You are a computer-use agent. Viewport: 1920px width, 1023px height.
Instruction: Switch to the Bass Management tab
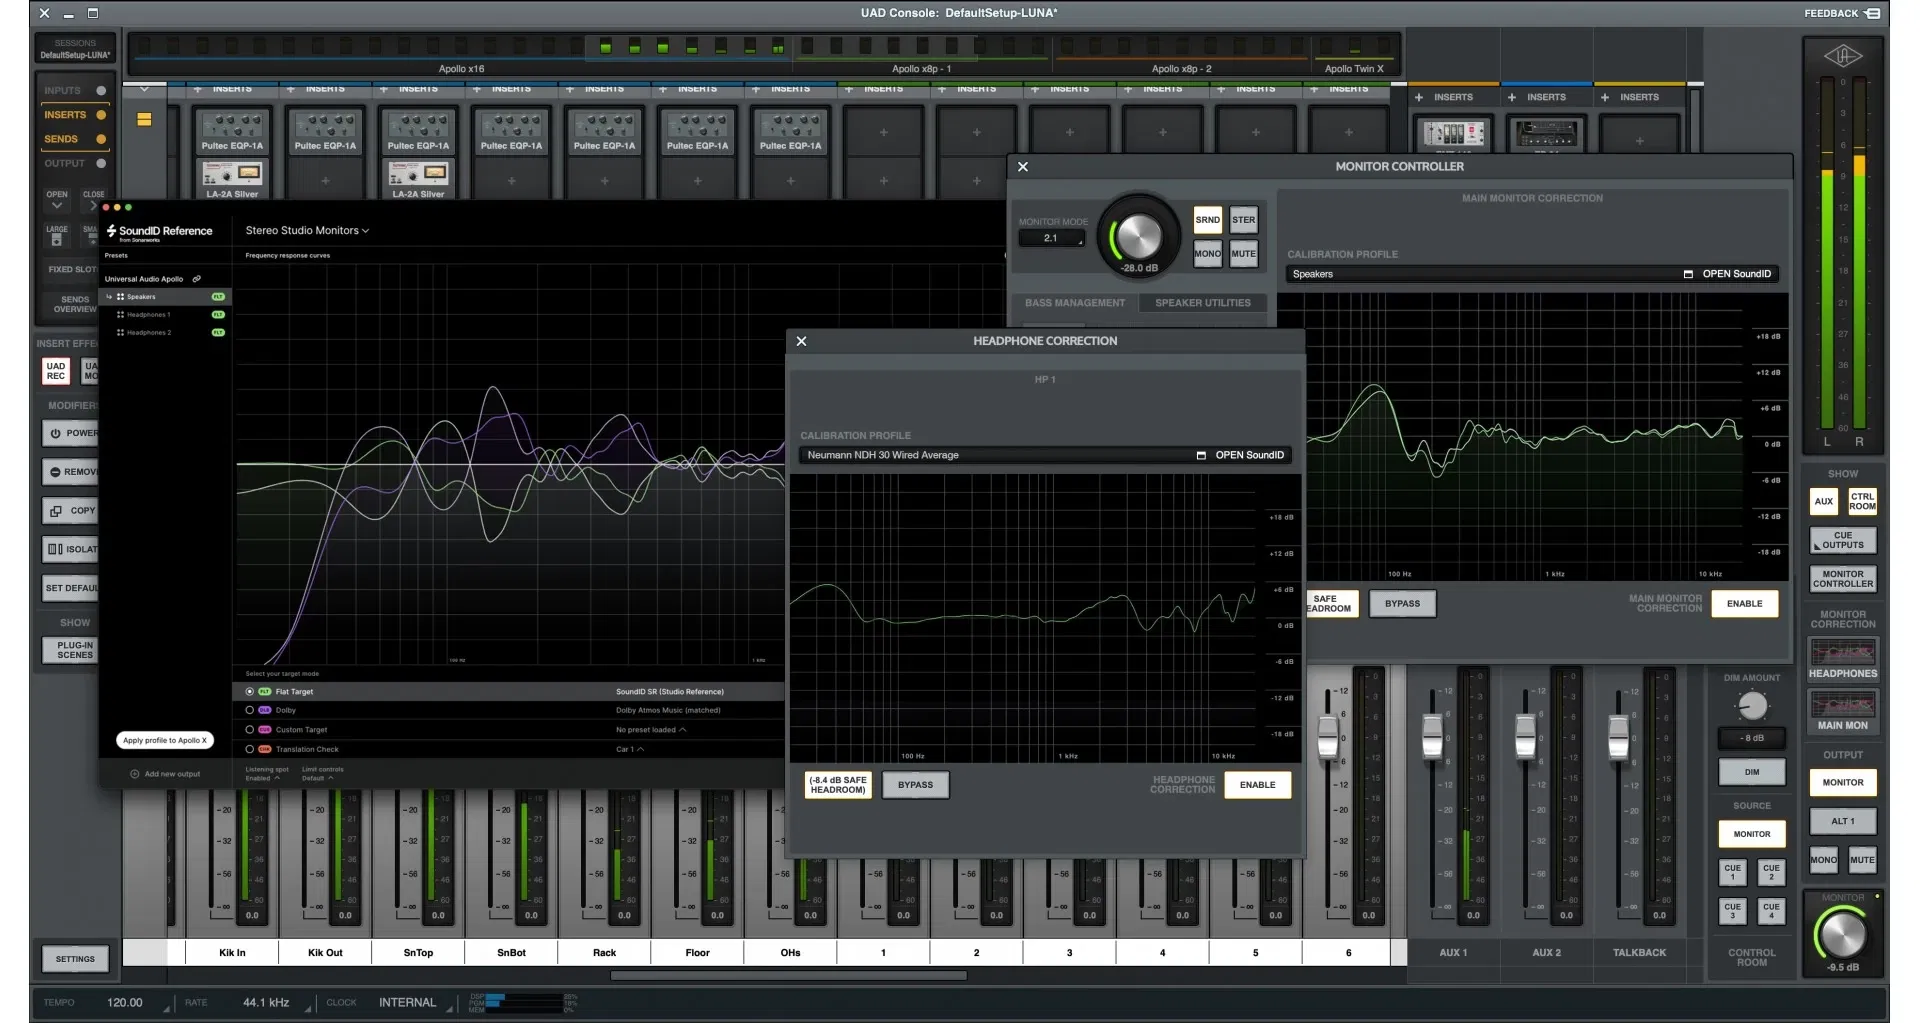coord(1075,302)
